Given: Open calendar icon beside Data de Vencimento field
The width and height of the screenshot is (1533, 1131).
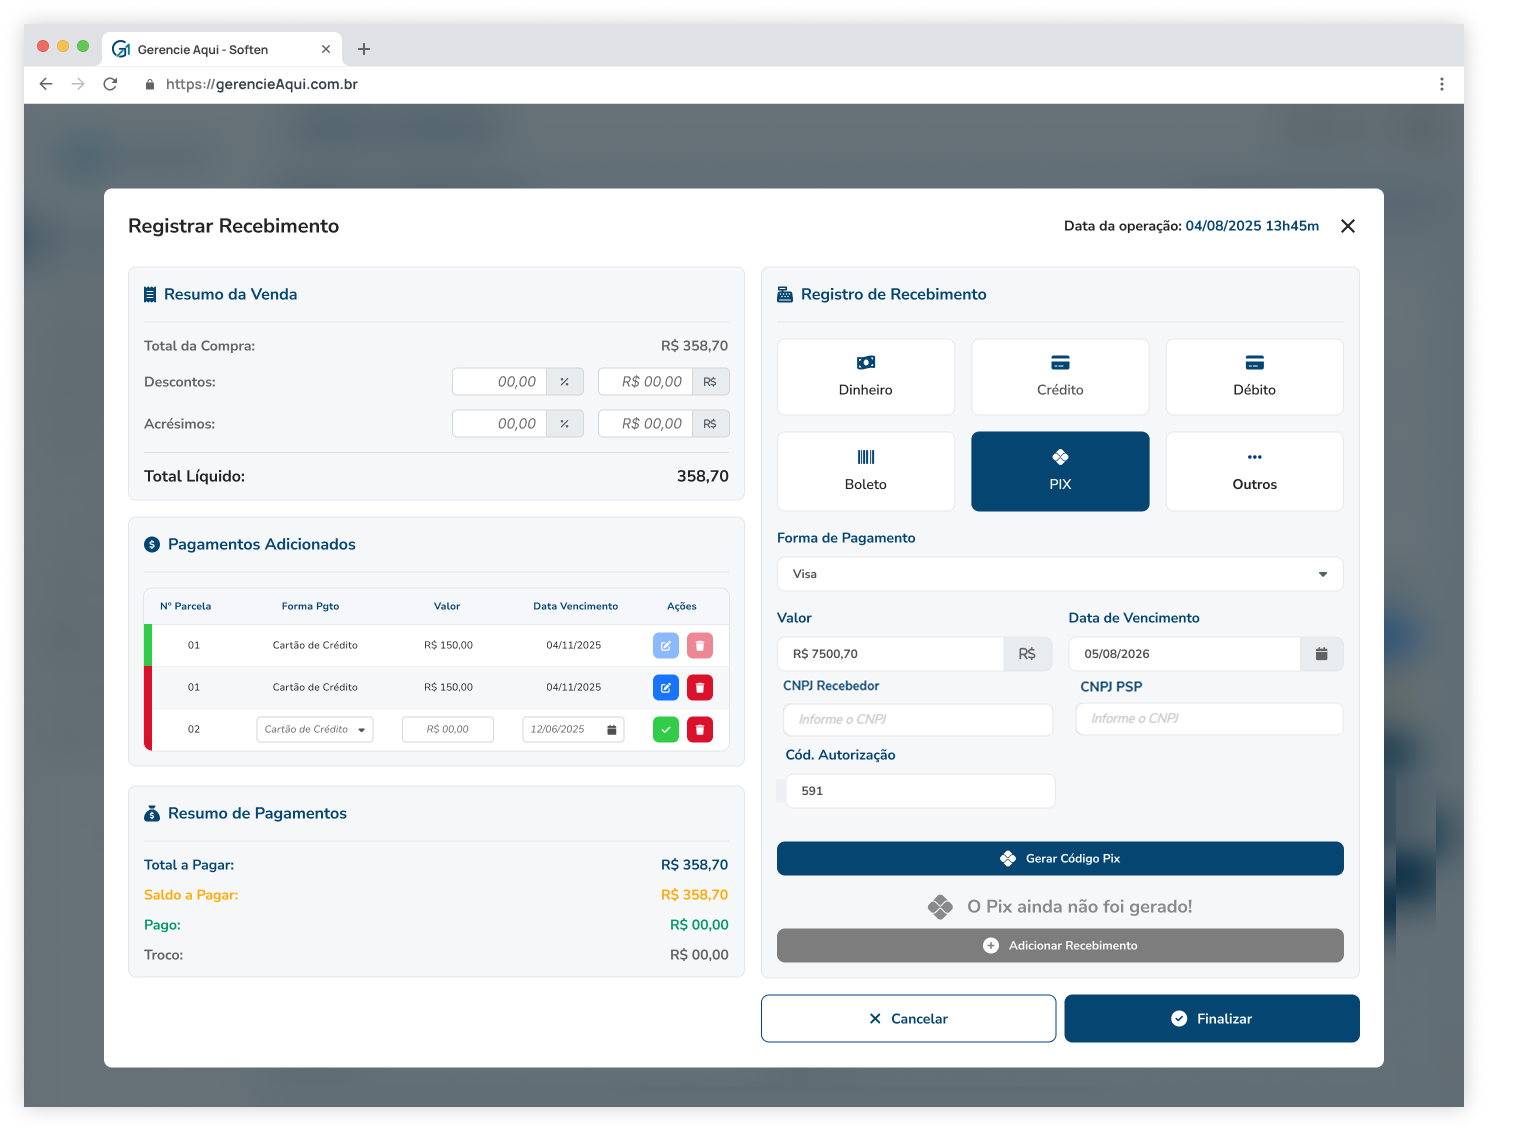Looking at the screenshot, I should [x=1321, y=654].
